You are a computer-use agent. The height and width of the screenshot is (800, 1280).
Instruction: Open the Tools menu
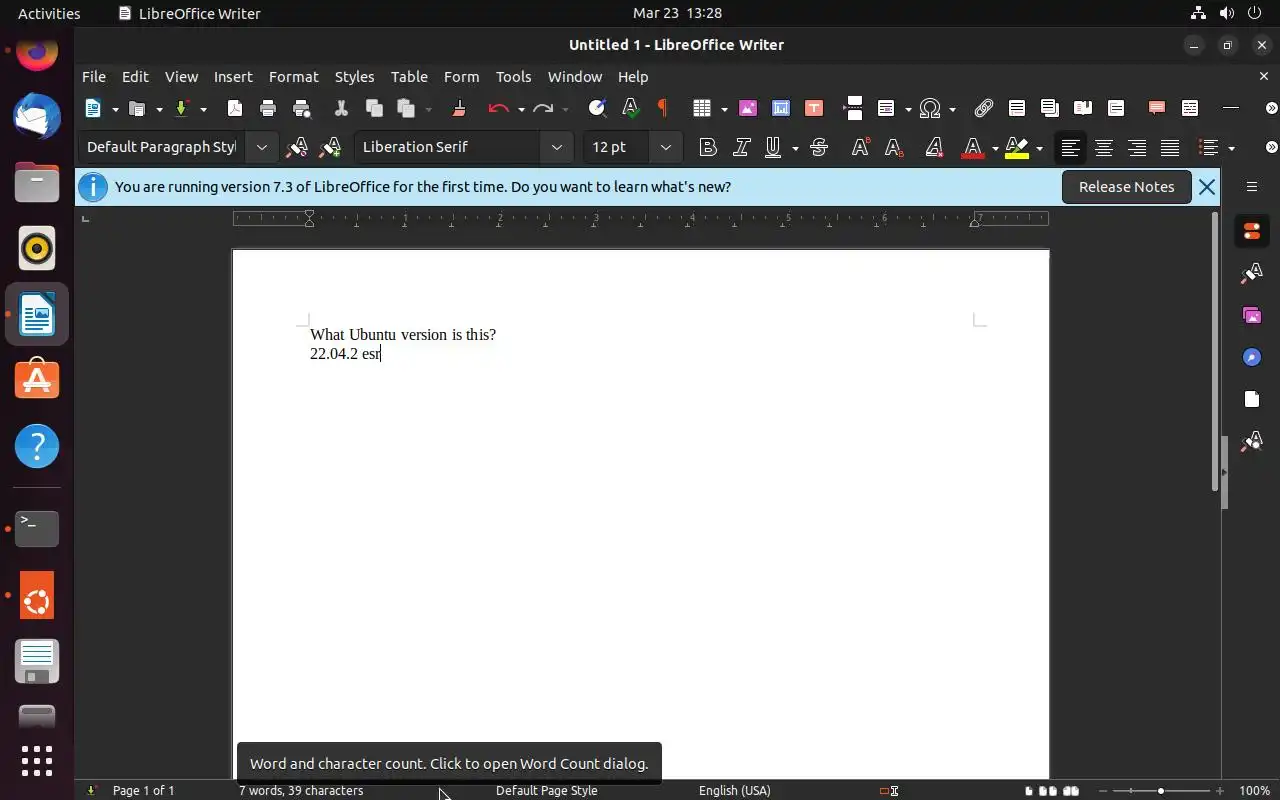point(513,76)
